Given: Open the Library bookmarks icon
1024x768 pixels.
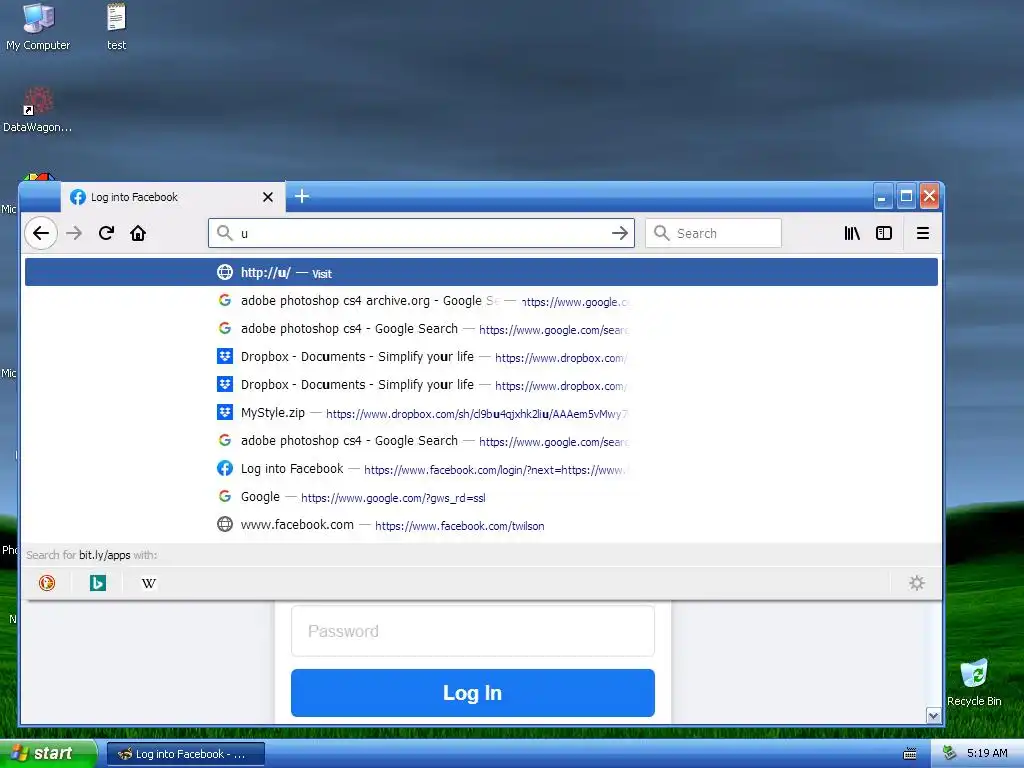Looking at the screenshot, I should pyautogui.click(x=852, y=233).
